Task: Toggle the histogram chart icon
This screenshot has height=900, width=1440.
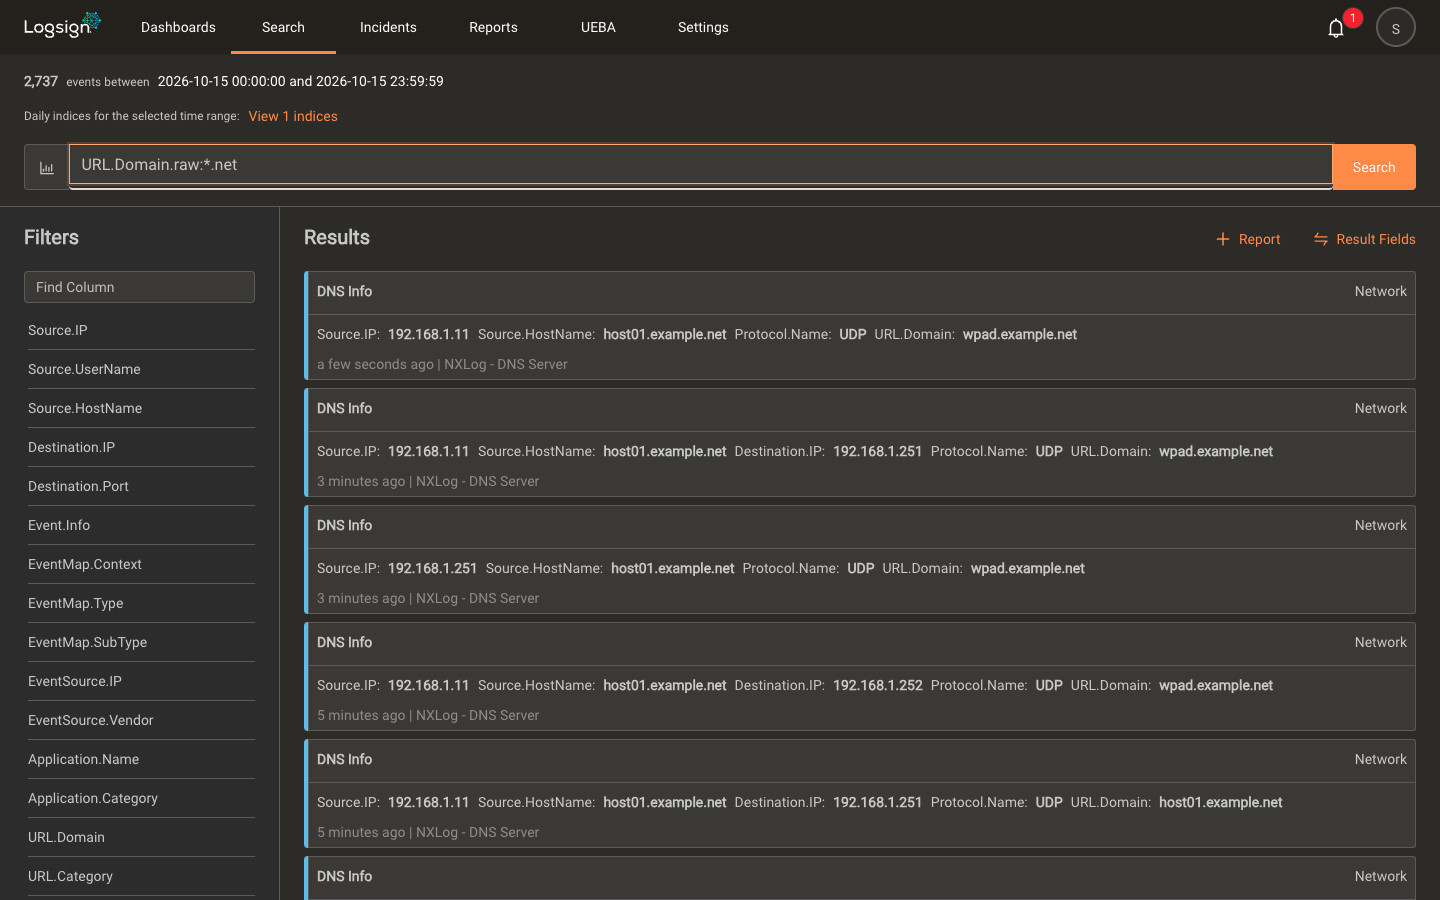Action: pos(46,167)
